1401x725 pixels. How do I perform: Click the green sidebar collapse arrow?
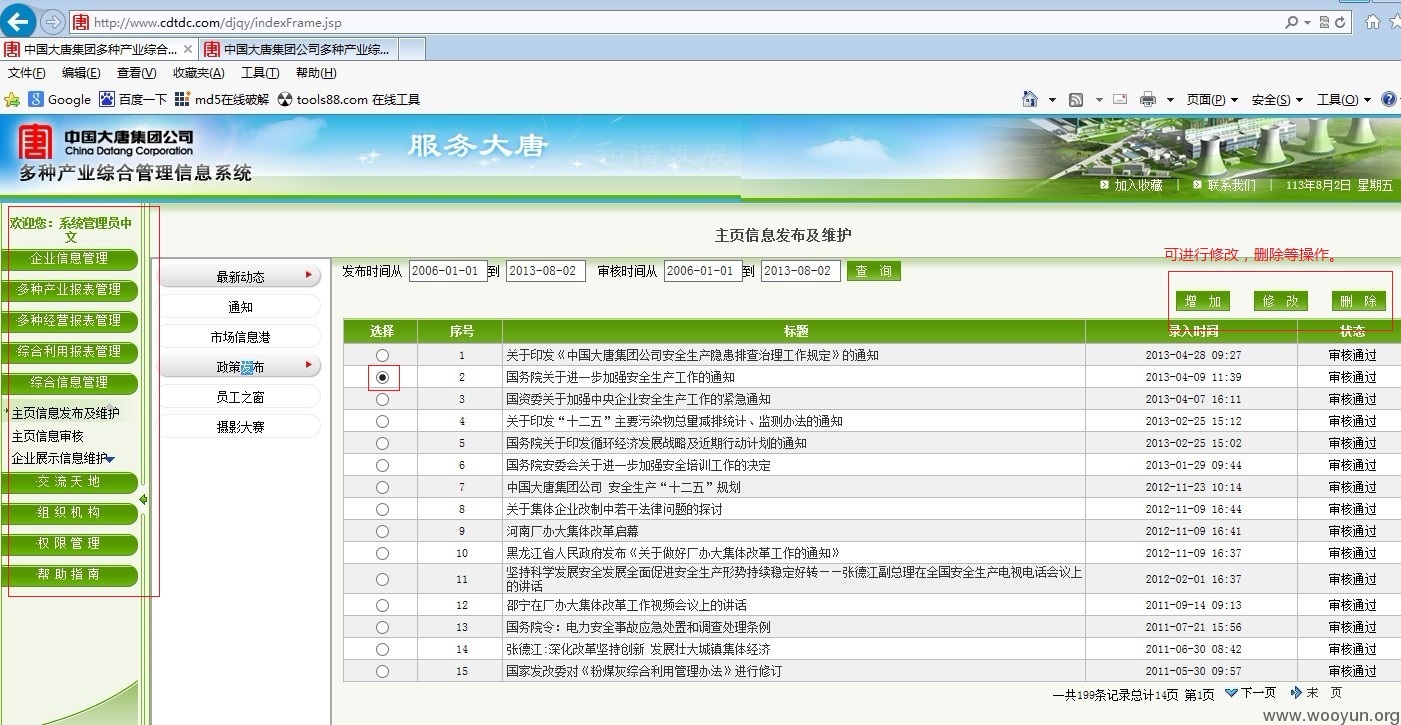[144, 499]
